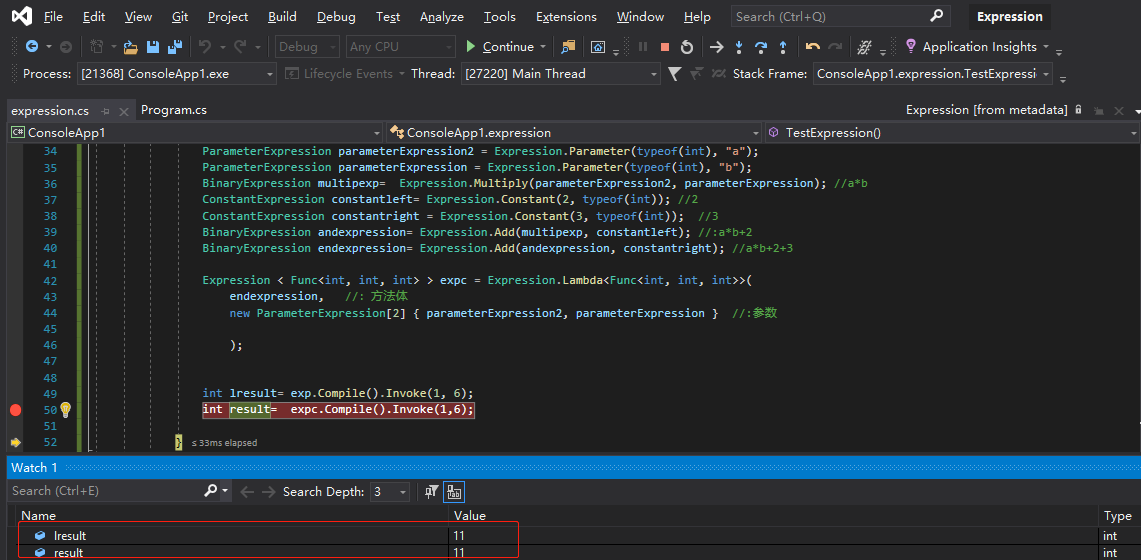1141x560 pixels.
Task: Click Show Next Statement arrow icon
Action: tap(716, 47)
